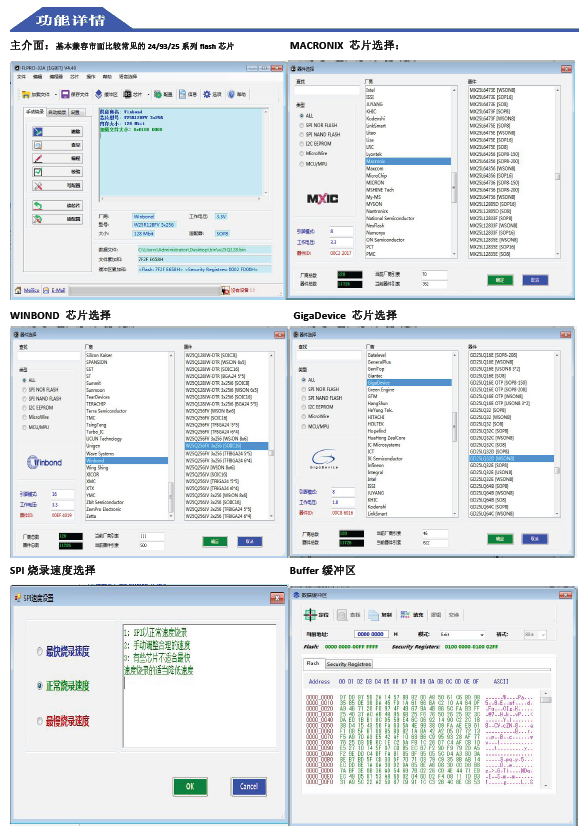The width and height of the screenshot is (588, 834).
Task: Select MicroWire in WINBOND chip dialog
Action: tap(36, 417)
